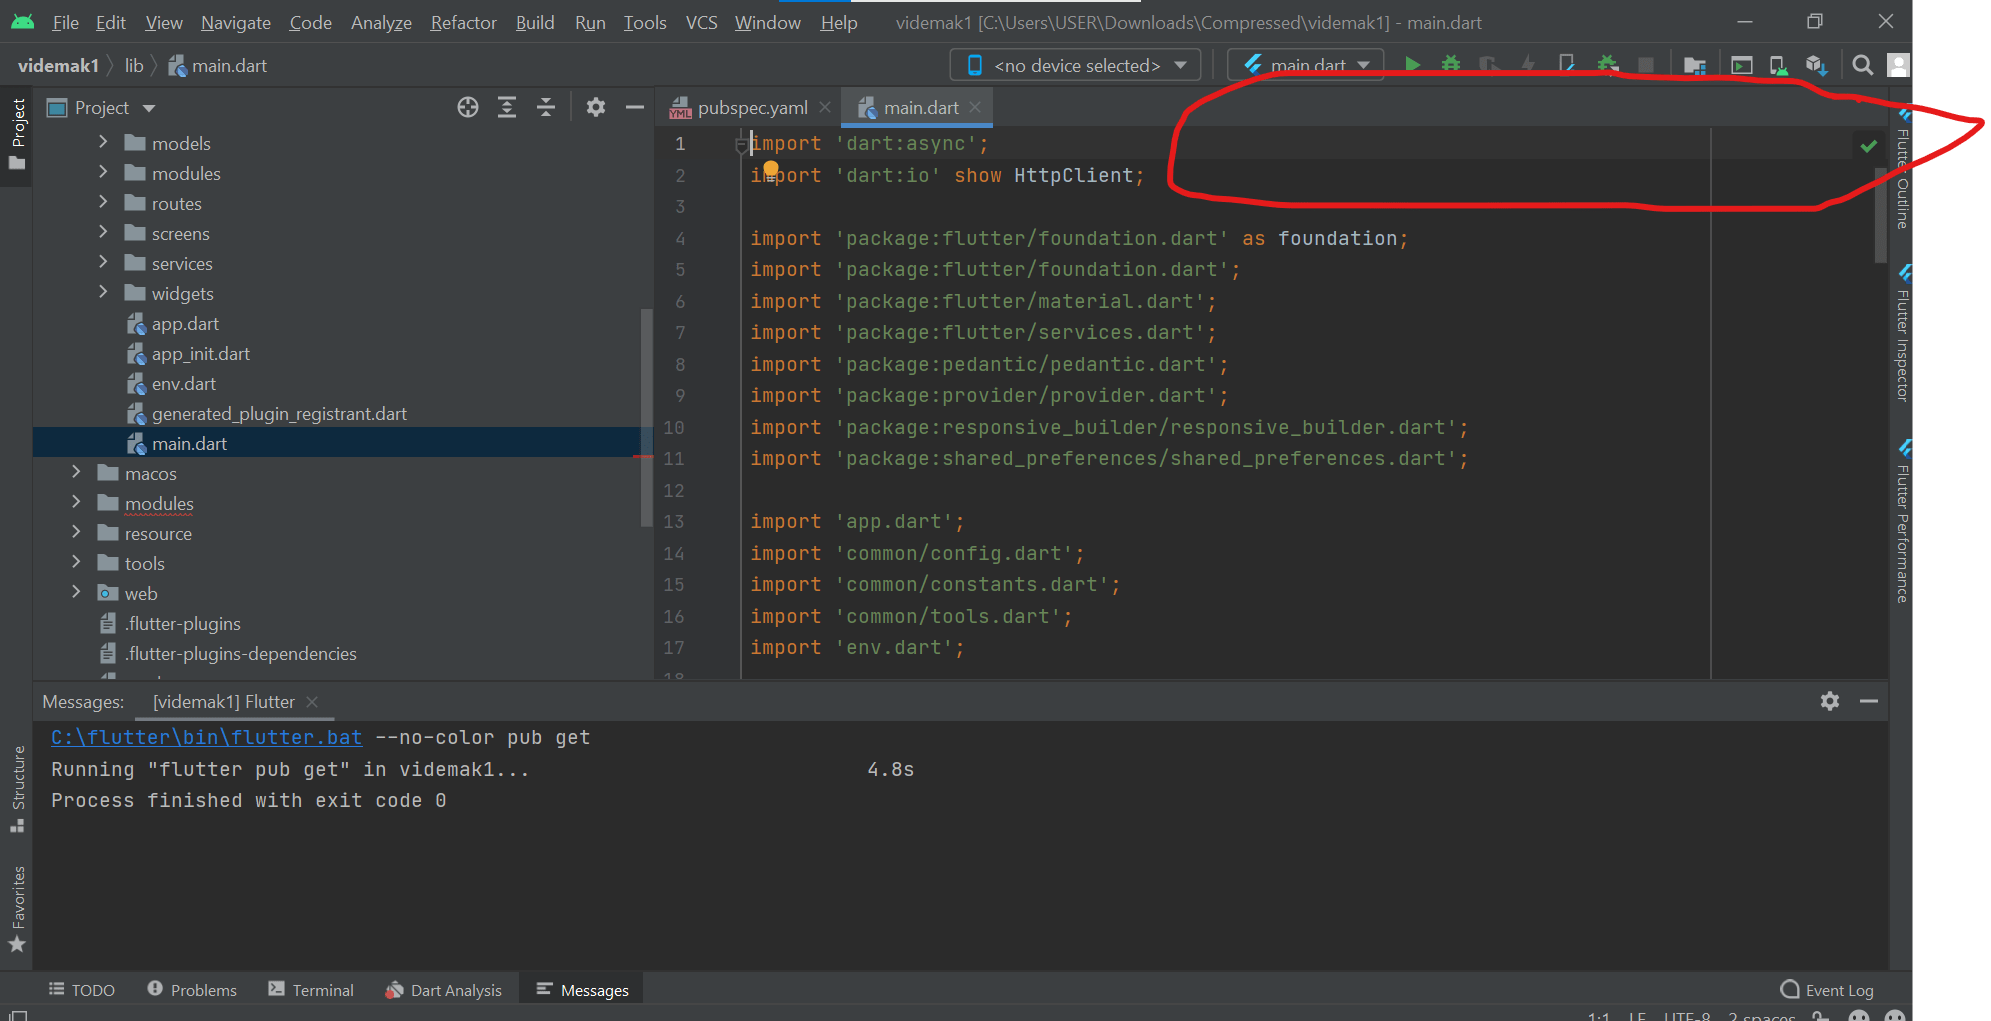The height and width of the screenshot is (1021, 1991).
Task: Open the Flutter Inspector sidebar
Action: (1903, 330)
